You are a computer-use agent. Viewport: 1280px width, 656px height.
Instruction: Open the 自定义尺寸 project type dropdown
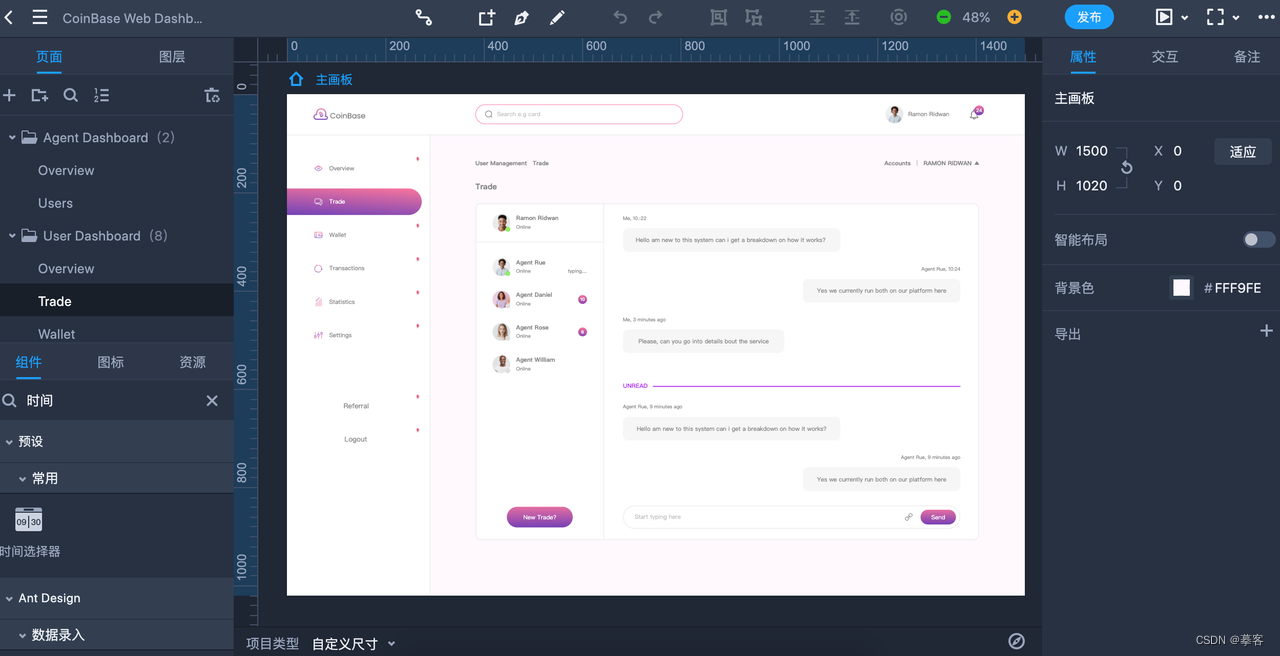point(354,644)
